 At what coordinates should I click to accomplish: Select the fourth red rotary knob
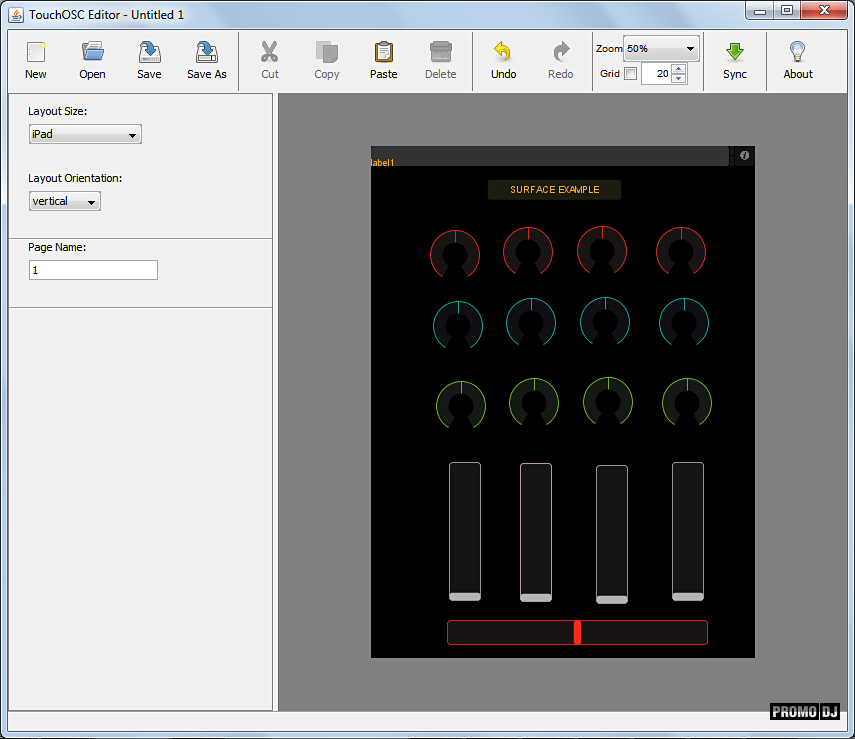681,251
